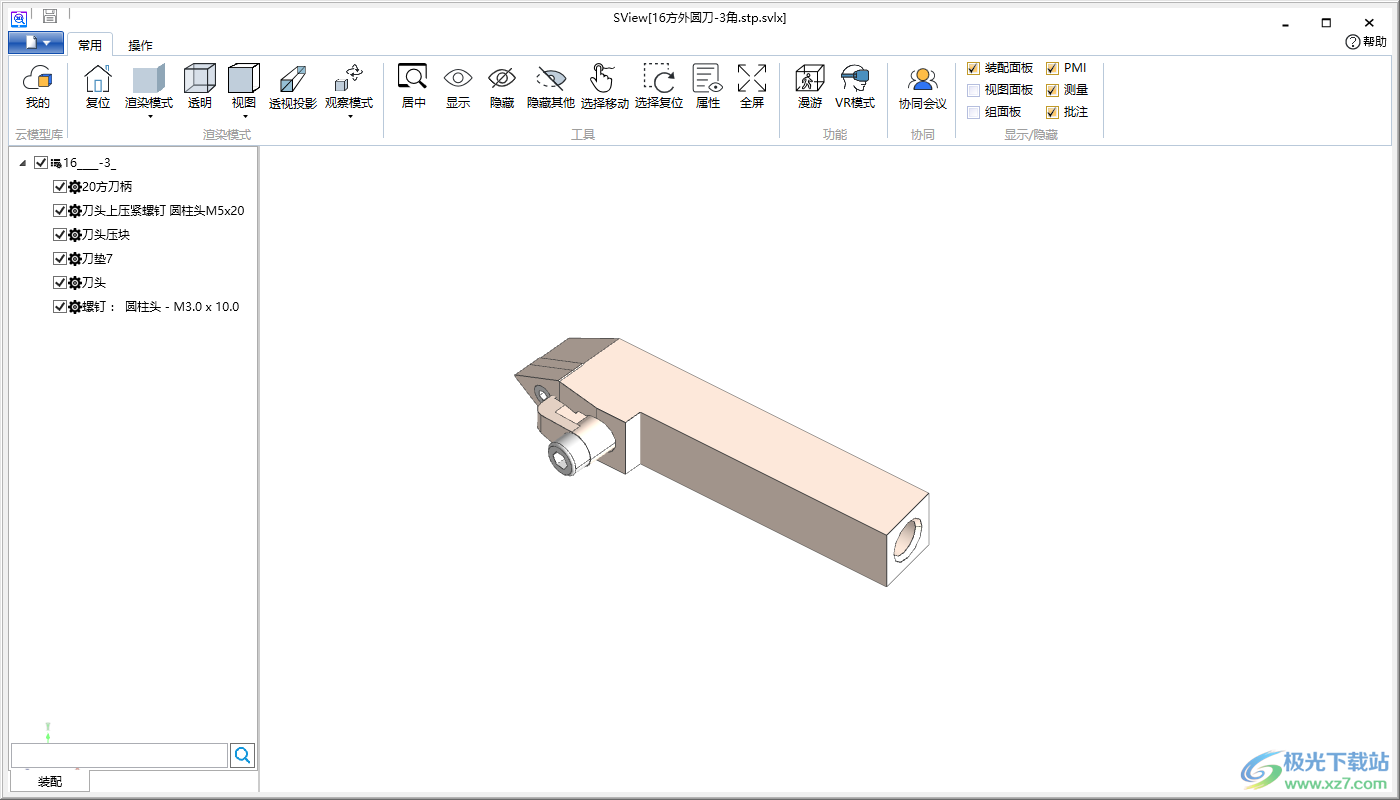Toggle the 批注 checkbox

1052,112
